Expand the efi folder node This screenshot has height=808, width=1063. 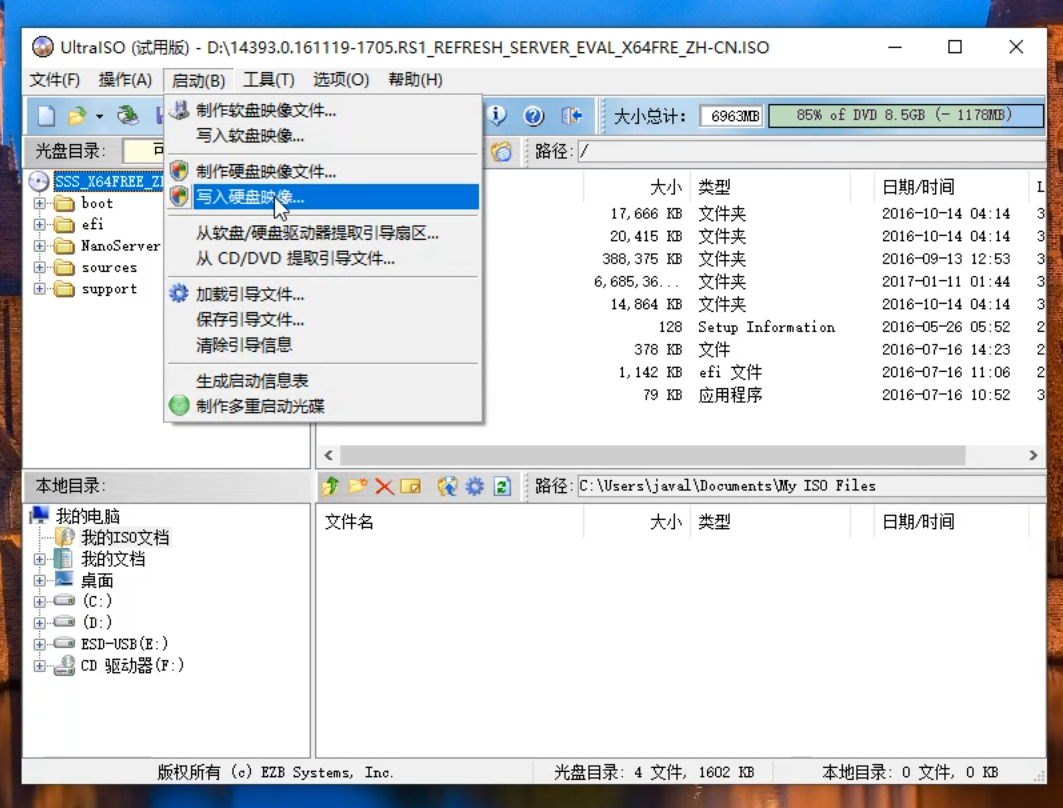(39, 224)
